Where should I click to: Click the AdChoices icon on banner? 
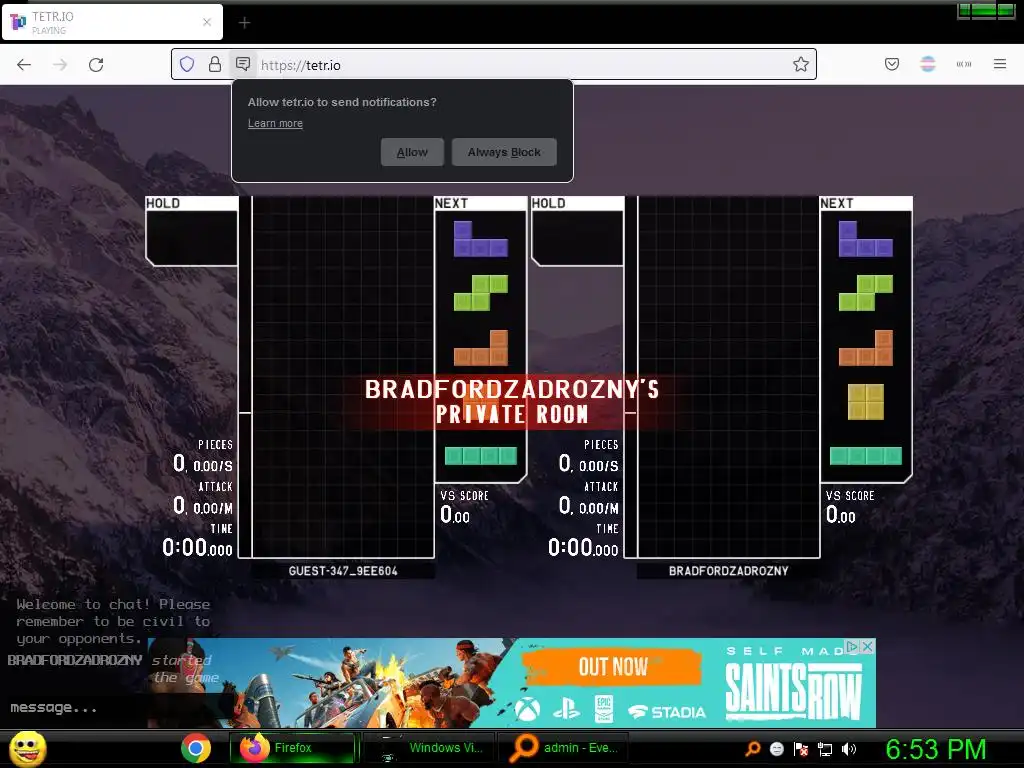click(852, 647)
